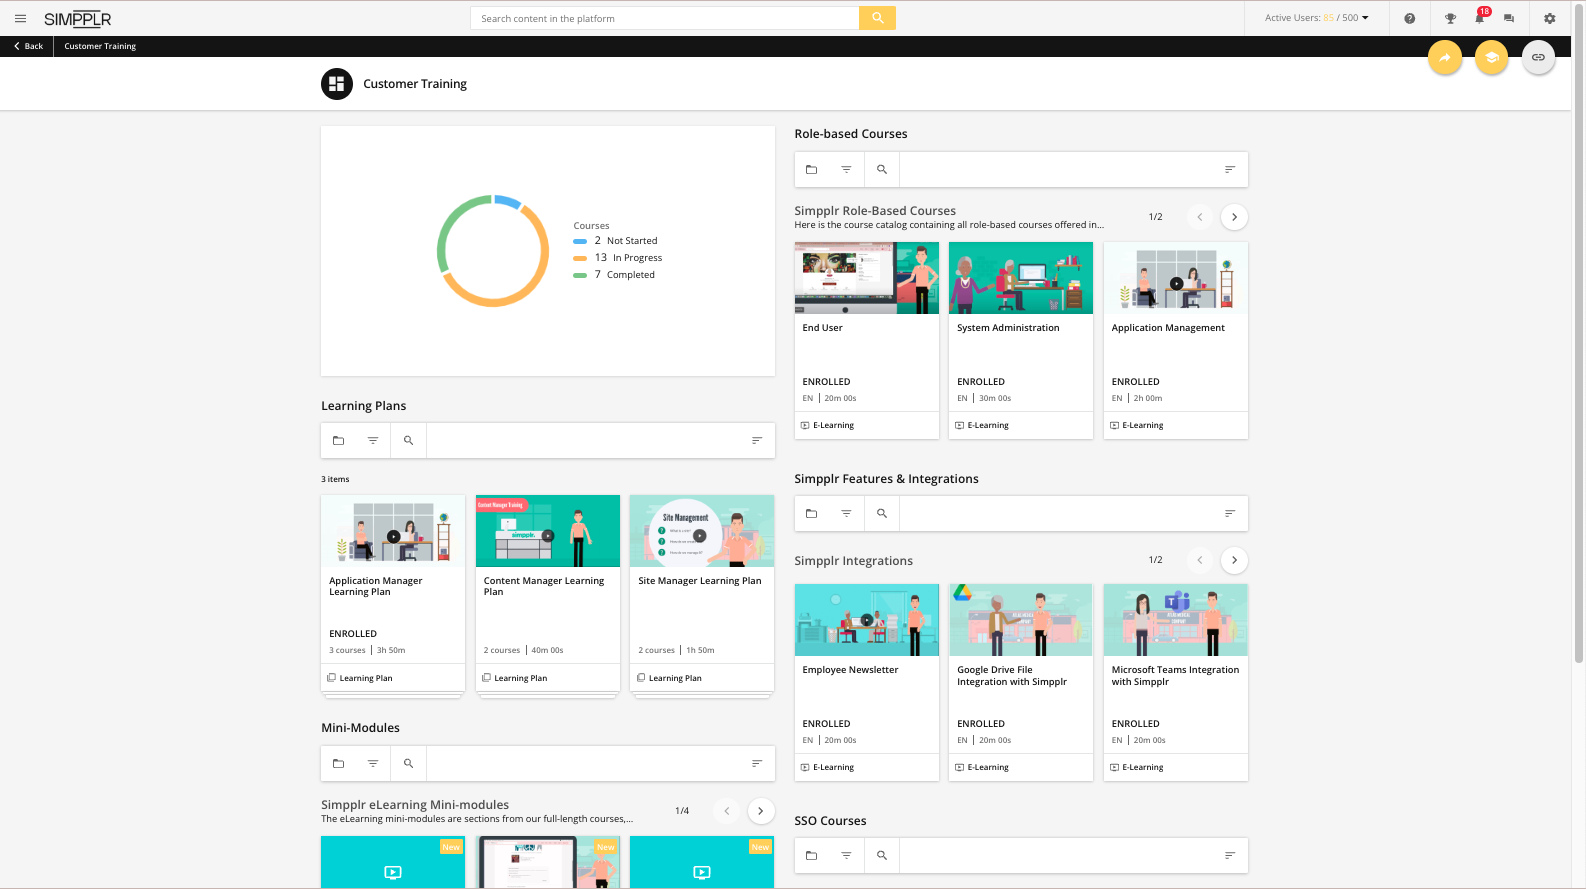
Task: Open the hamburger main menu
Action: (x=20, y=18)
